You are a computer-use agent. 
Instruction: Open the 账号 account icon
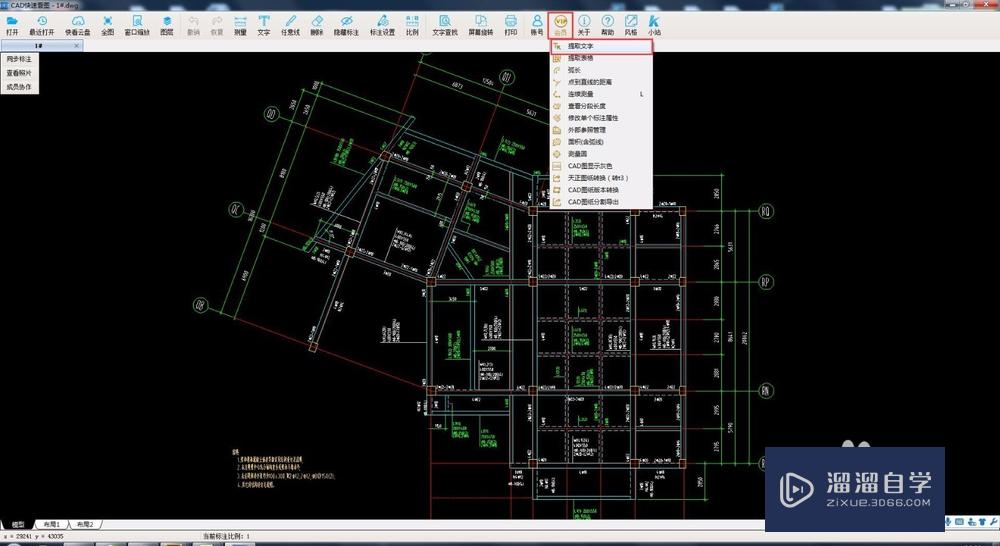(538, 26)
